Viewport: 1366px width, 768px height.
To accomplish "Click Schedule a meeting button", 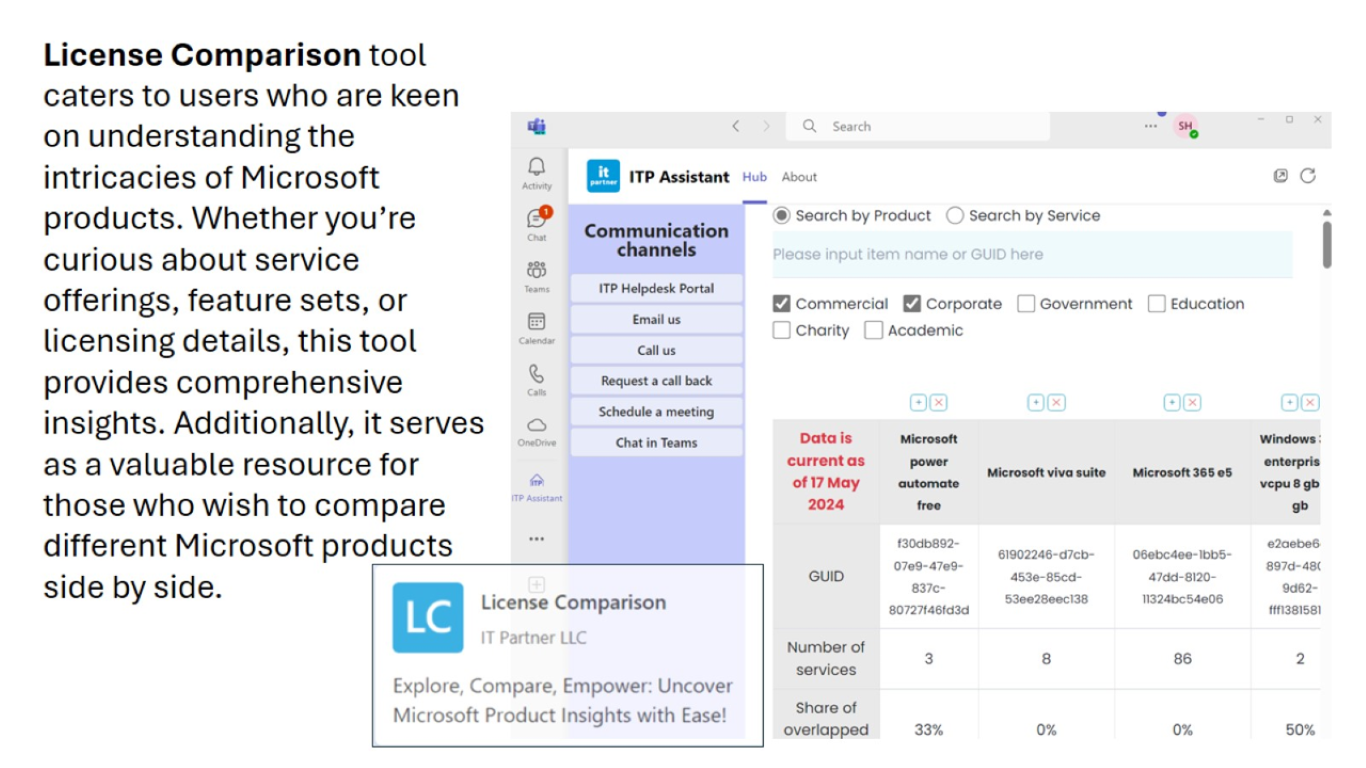I will (x=657, y=412).
